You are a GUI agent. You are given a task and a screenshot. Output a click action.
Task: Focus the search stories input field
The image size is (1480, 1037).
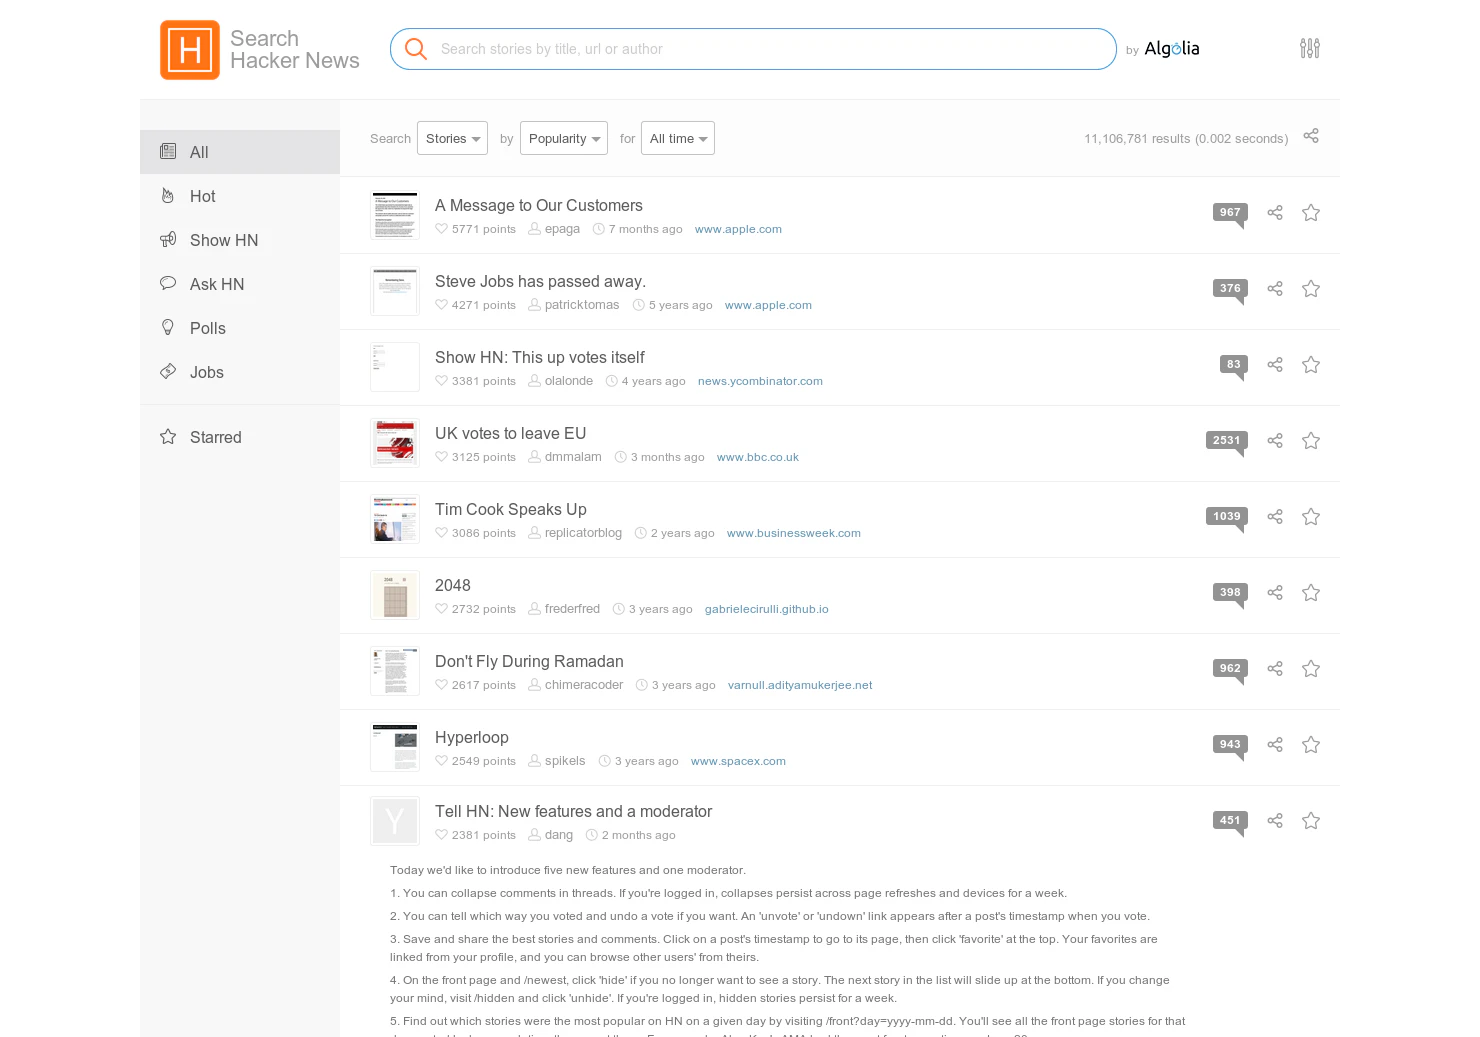point(753,49)
